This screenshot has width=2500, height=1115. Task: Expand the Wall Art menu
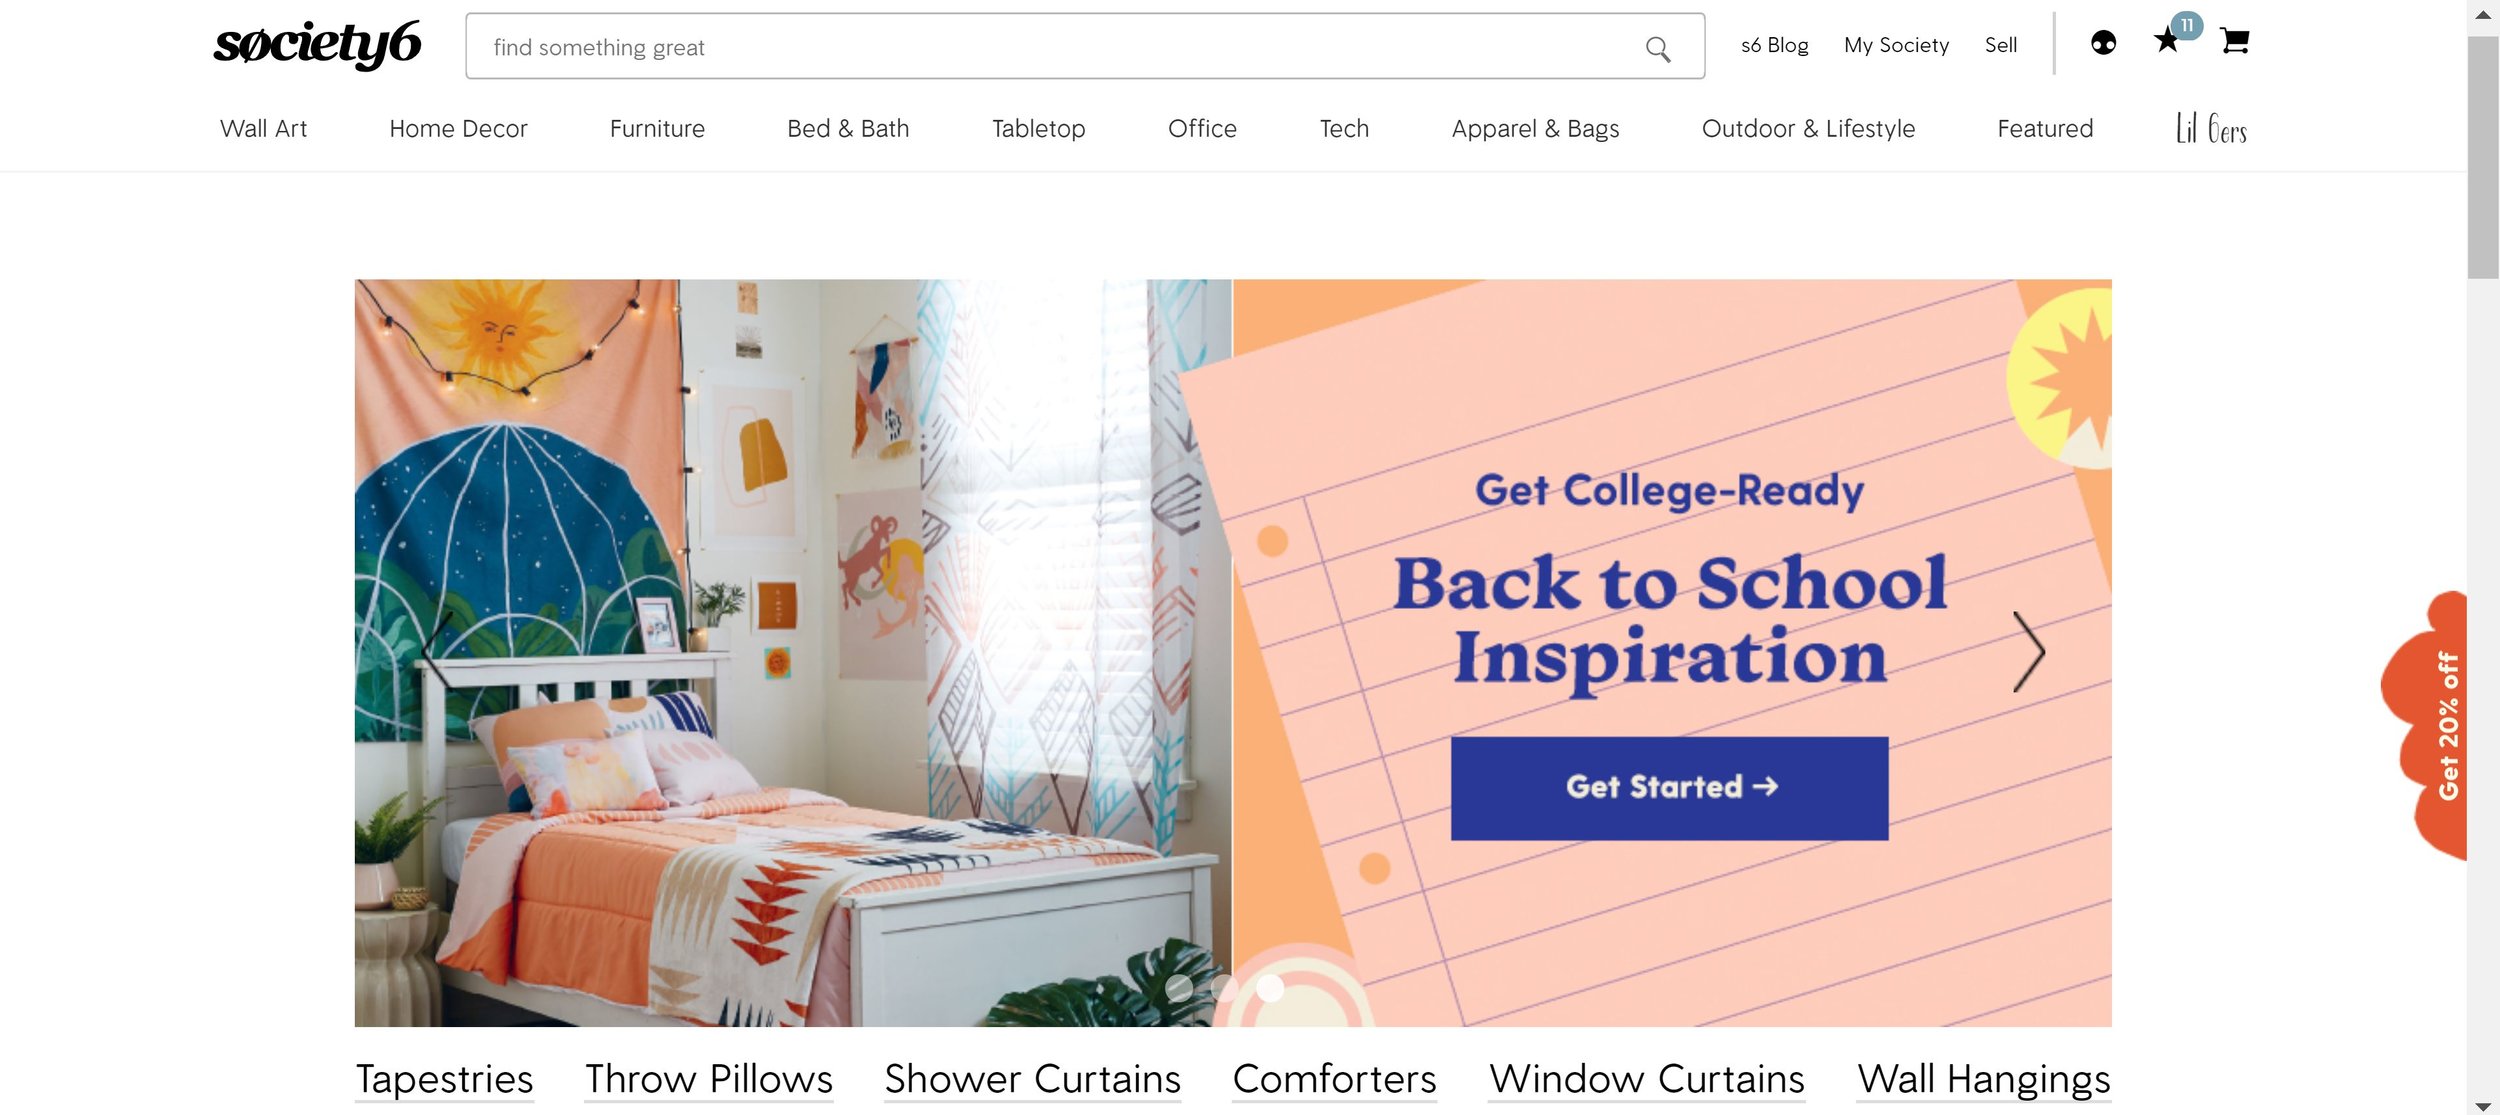click(263, 129)
